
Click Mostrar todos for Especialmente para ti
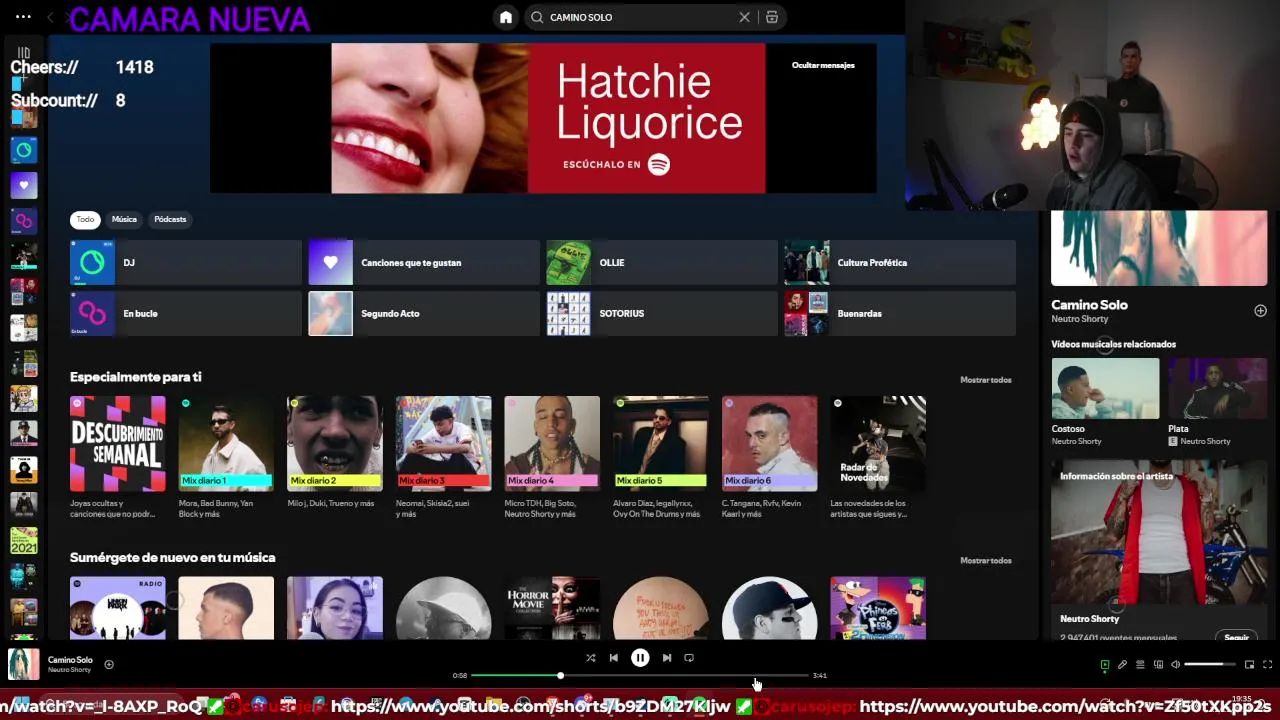(985, 380)
